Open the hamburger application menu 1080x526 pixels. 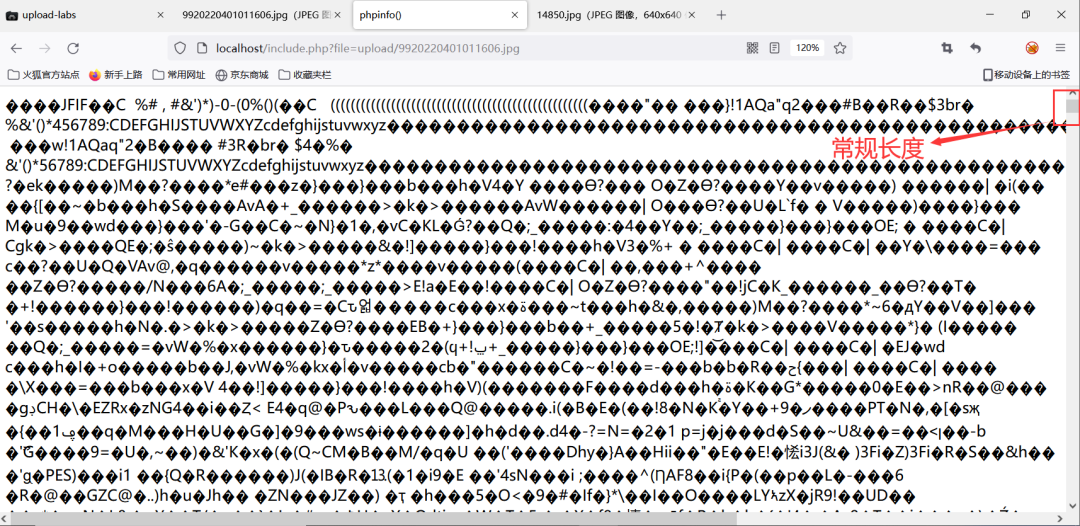click(1060, 48)
